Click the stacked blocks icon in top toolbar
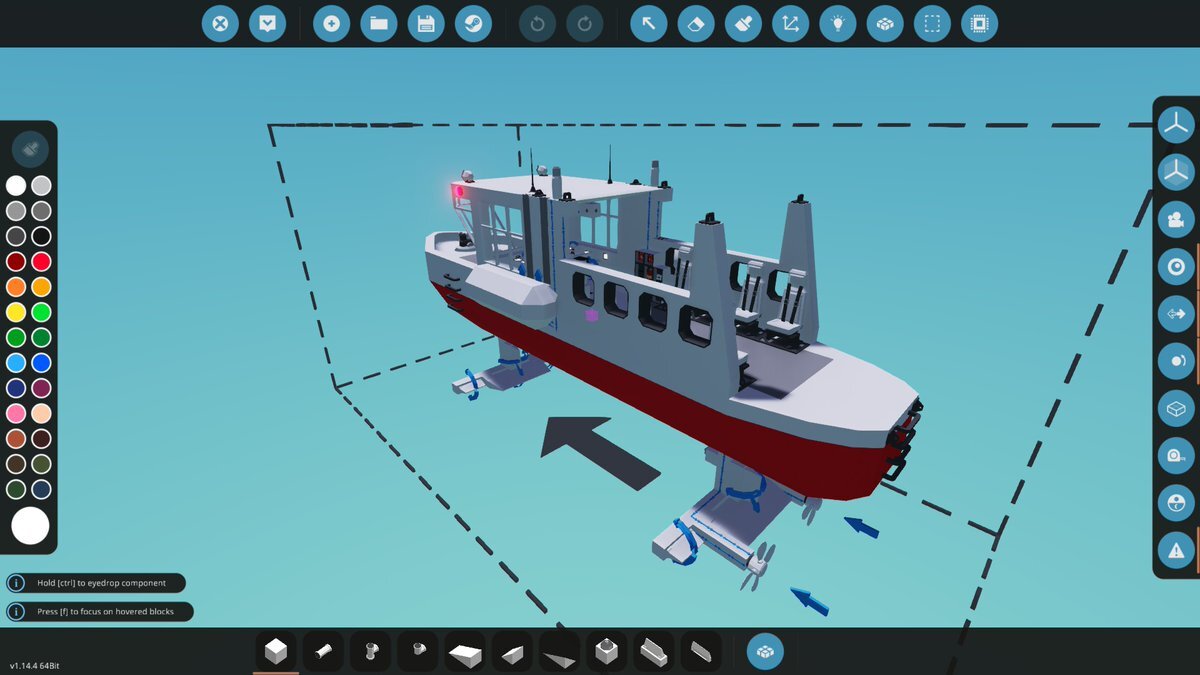The width and height of the screenshot is (1200, 675). tap(885, 23)
